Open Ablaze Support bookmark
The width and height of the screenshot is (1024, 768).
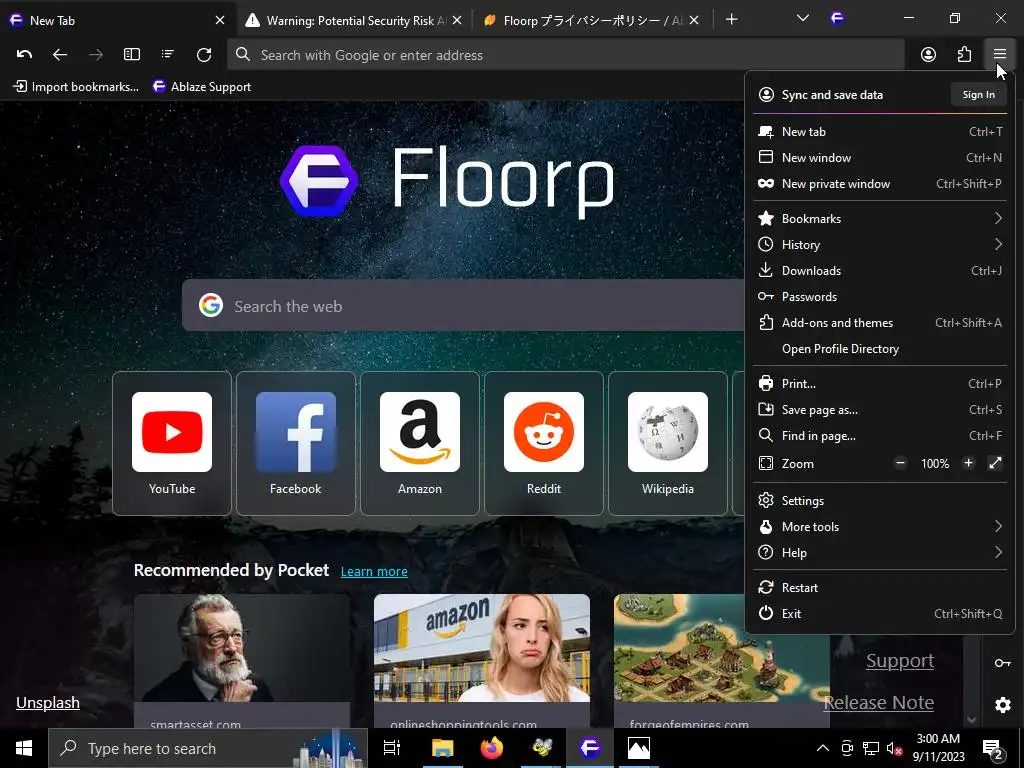202,86
